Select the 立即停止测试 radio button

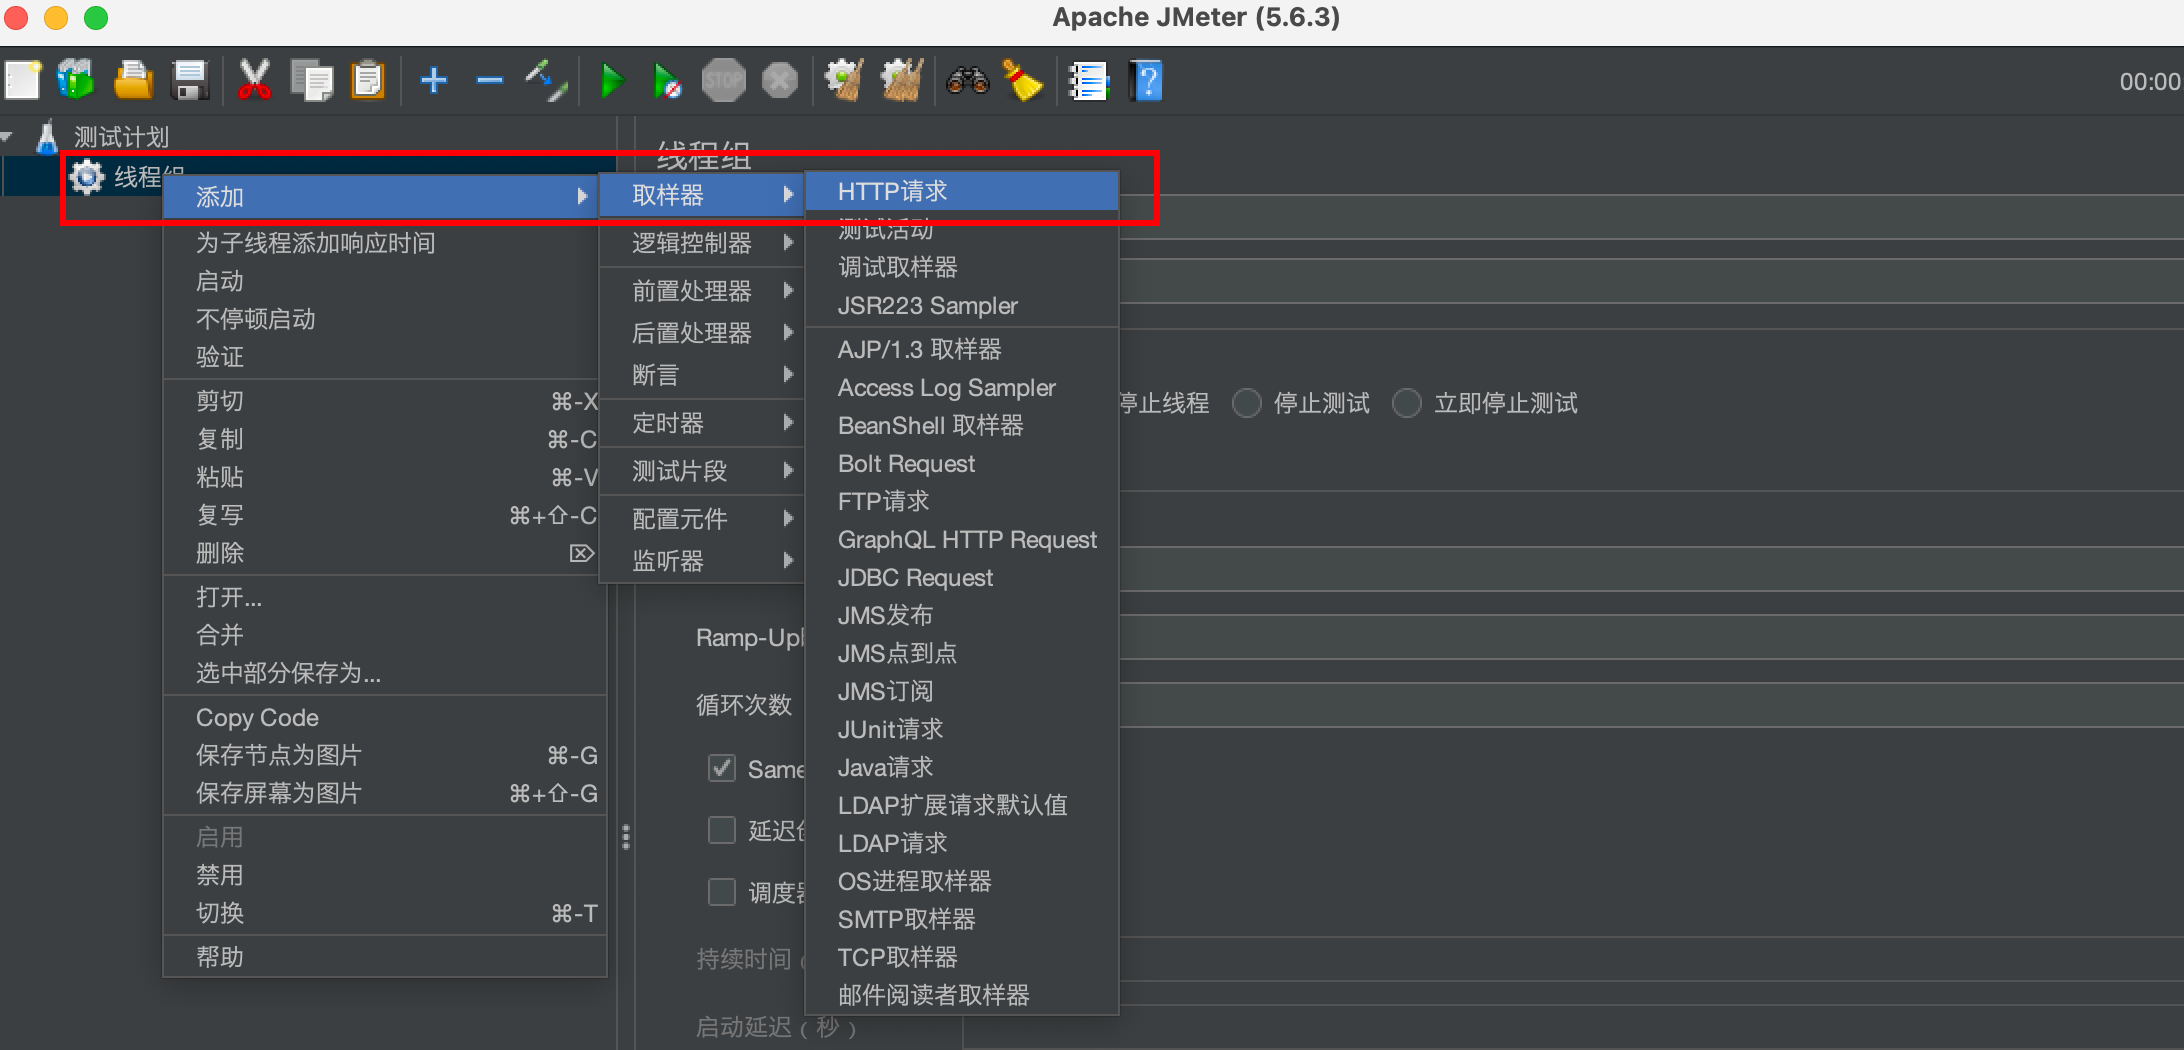click(1407, 403)
